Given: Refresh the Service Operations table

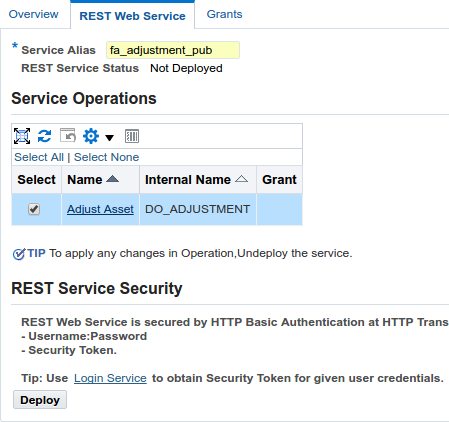Looking at the screenshot, I should (44, 136).
